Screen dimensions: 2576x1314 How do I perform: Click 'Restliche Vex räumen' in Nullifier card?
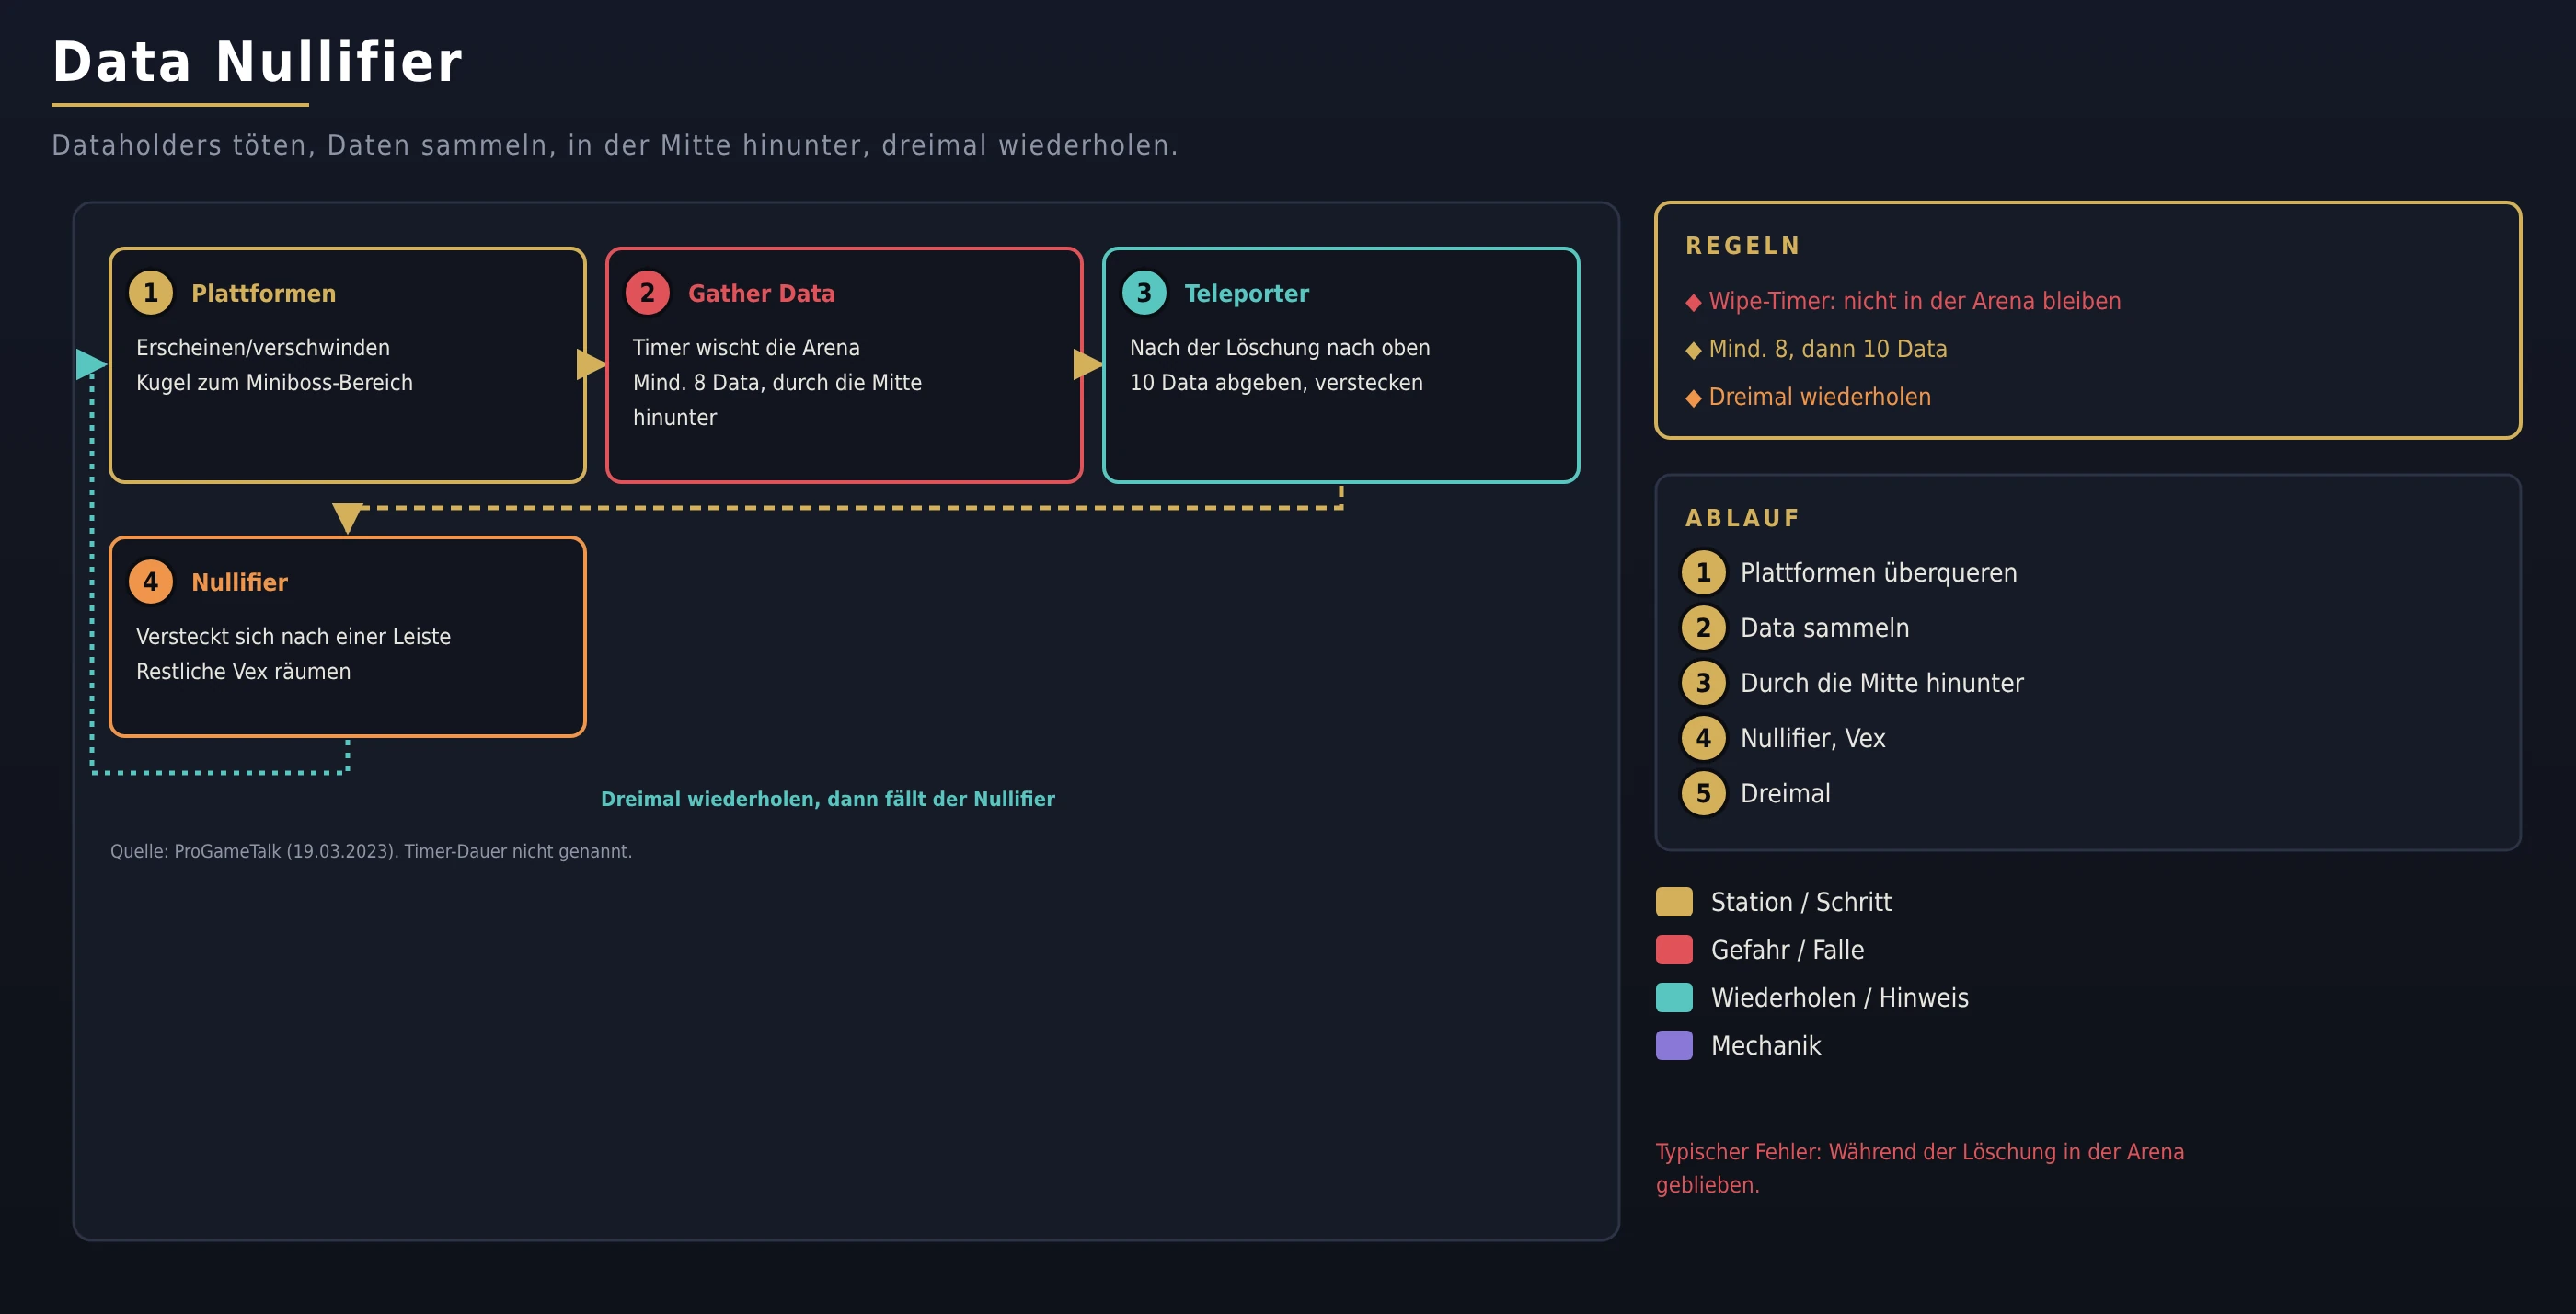243,672
